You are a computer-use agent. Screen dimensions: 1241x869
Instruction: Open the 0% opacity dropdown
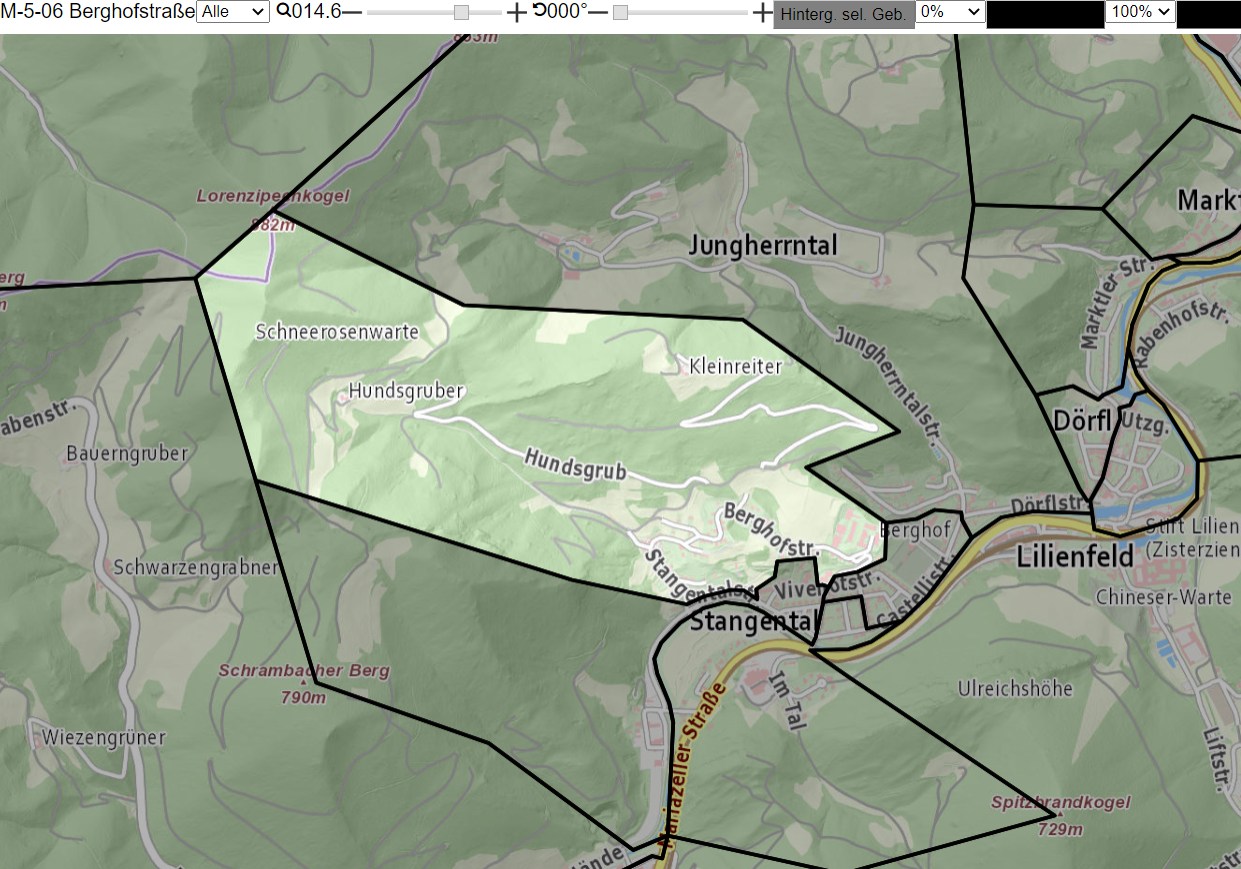click(x=951, y=12)
